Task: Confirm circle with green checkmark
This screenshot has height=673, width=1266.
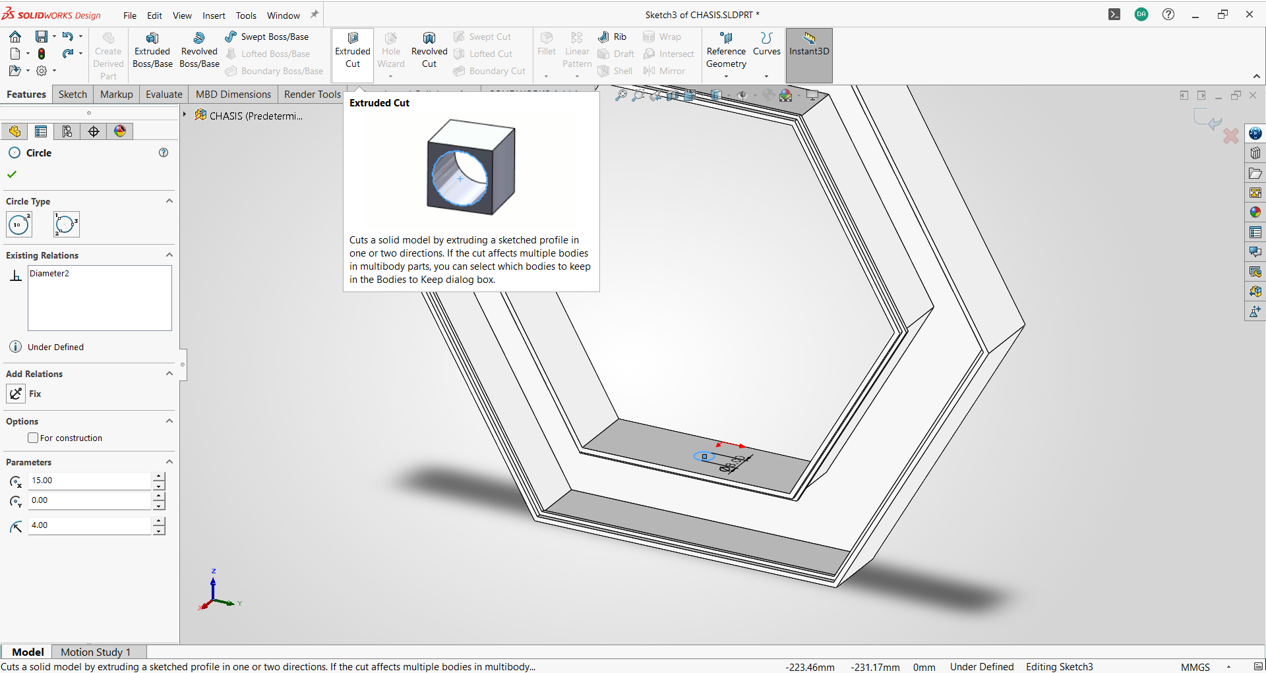Action: (x=12, y=174)
